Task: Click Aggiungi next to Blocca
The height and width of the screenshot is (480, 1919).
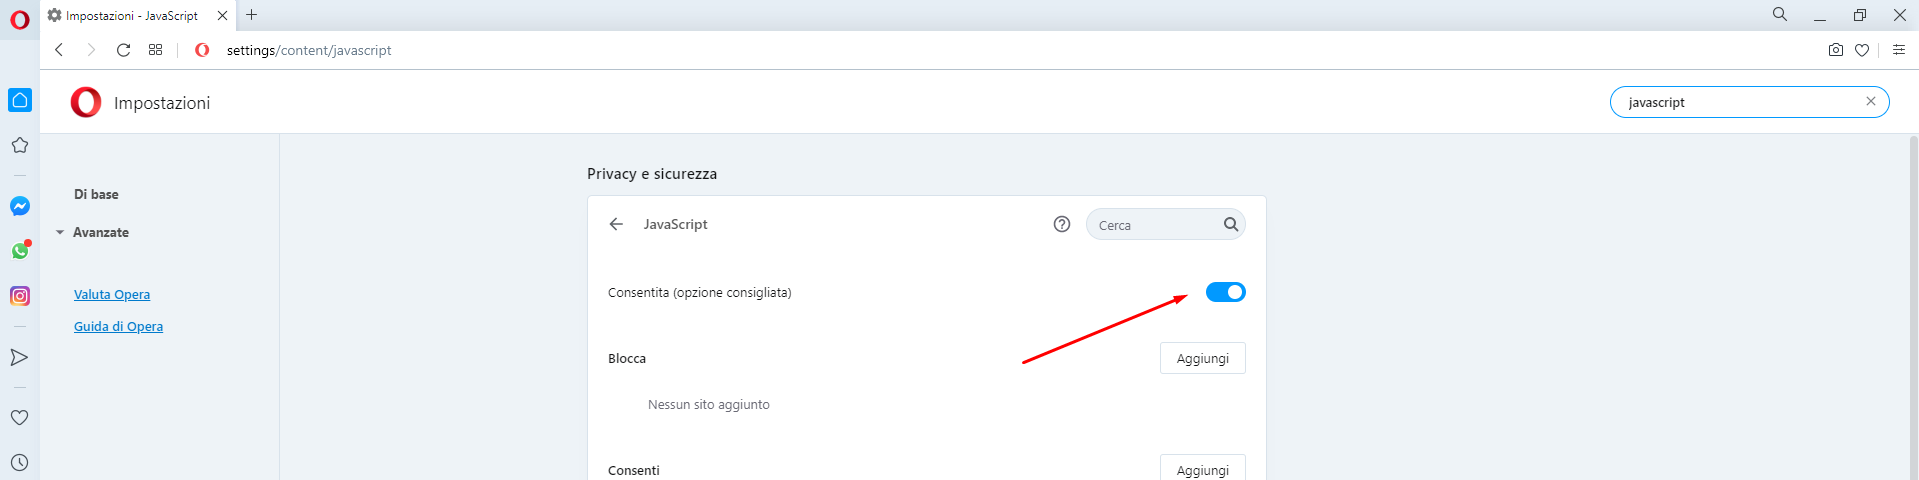Action: [x=1203, y=358]
